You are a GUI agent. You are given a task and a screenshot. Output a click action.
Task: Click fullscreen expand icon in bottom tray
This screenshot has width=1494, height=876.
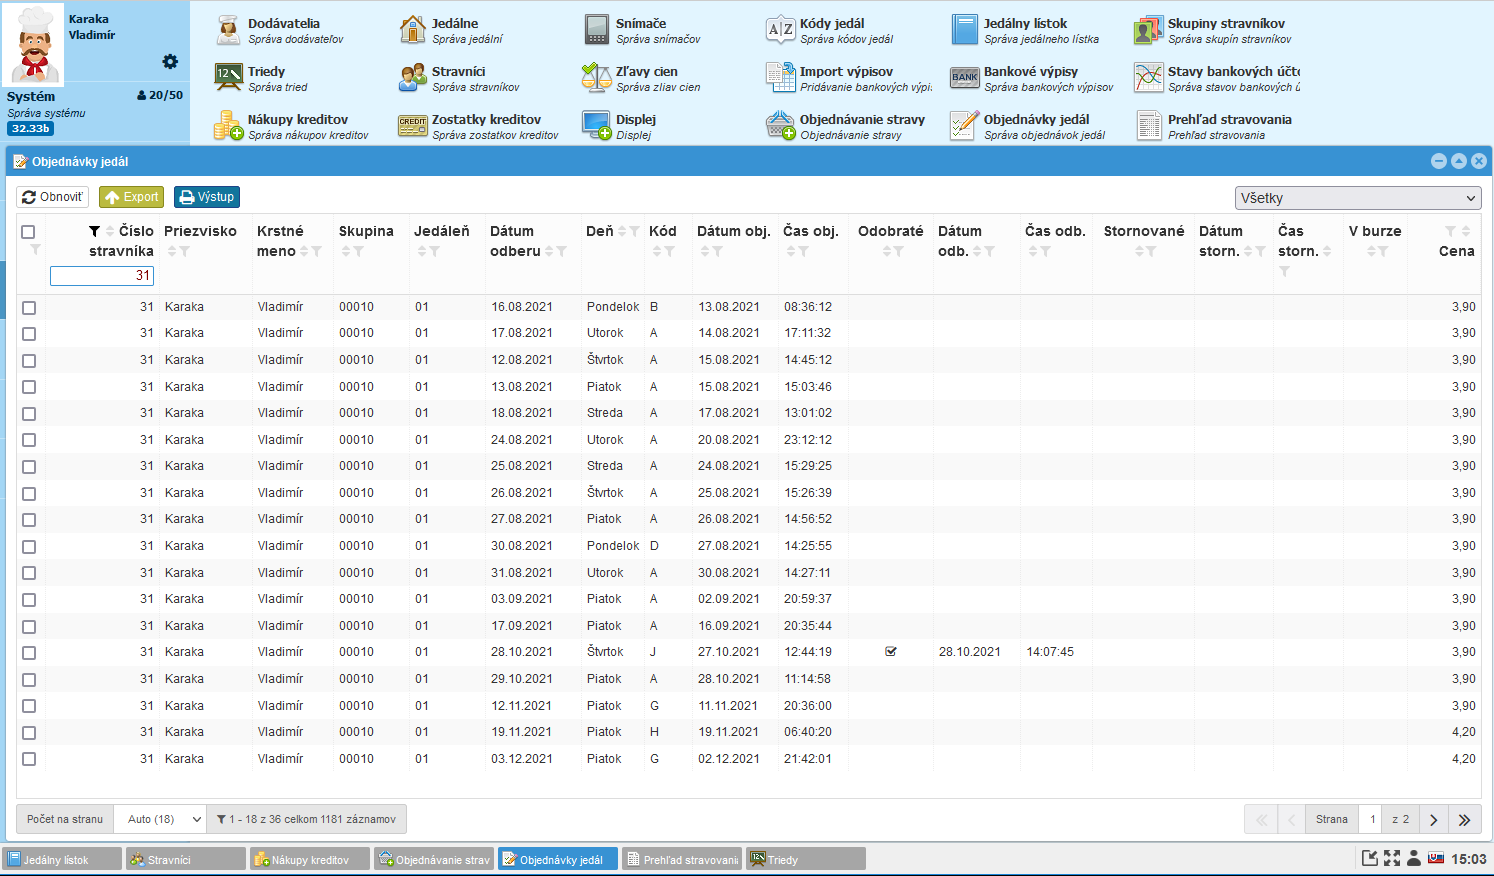click(1392, 858)
